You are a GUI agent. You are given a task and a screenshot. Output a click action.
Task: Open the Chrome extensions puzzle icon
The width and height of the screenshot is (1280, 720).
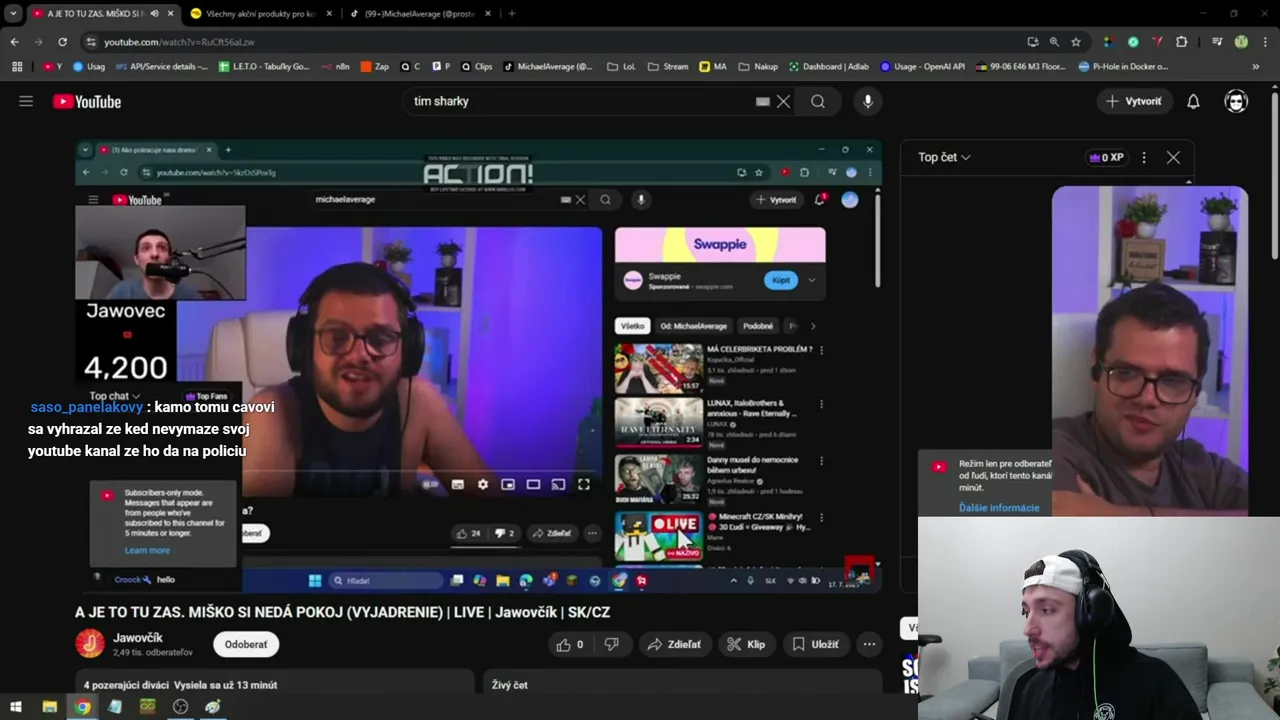[x=1182, y=42]
